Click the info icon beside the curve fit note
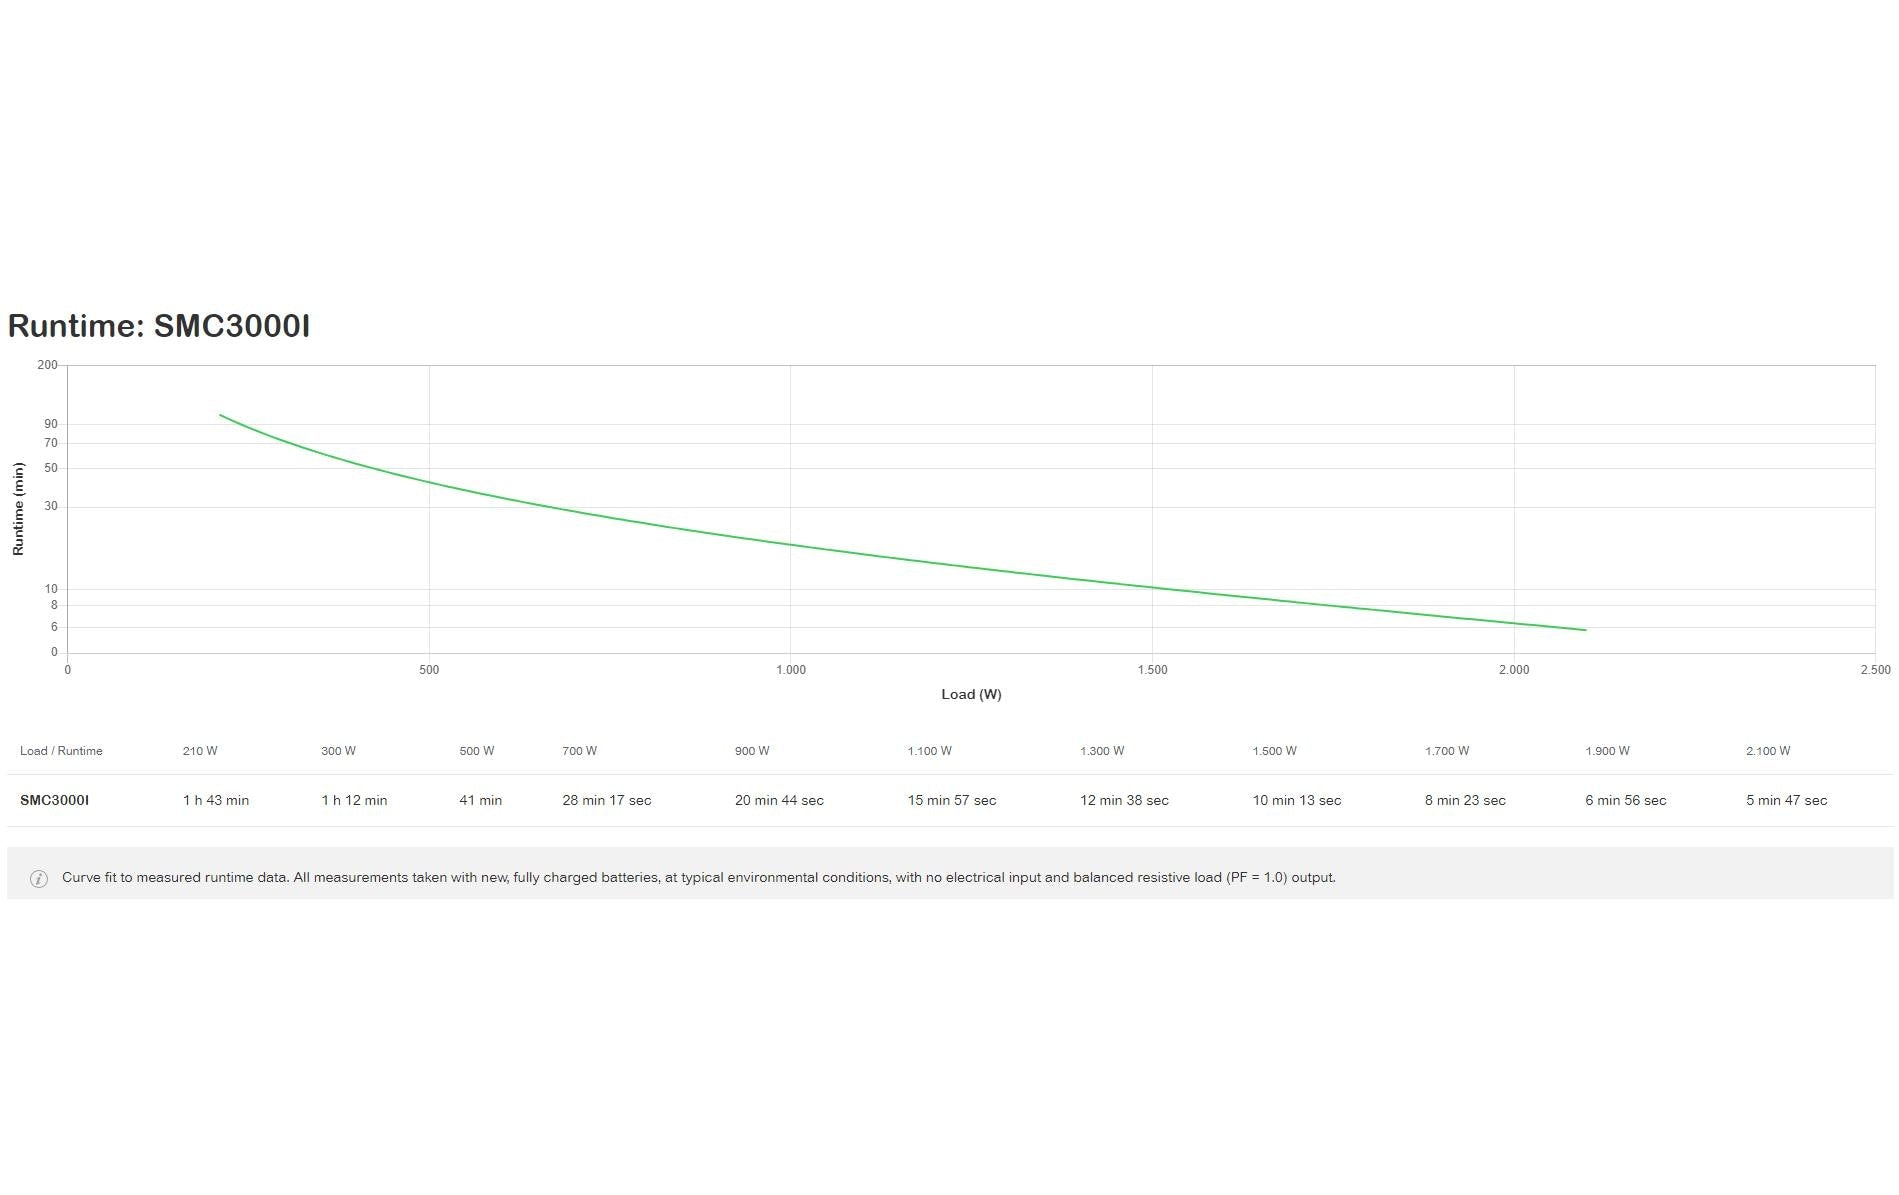The height and width of the screenshot is (1195, 1899). [x=39, y=879]
